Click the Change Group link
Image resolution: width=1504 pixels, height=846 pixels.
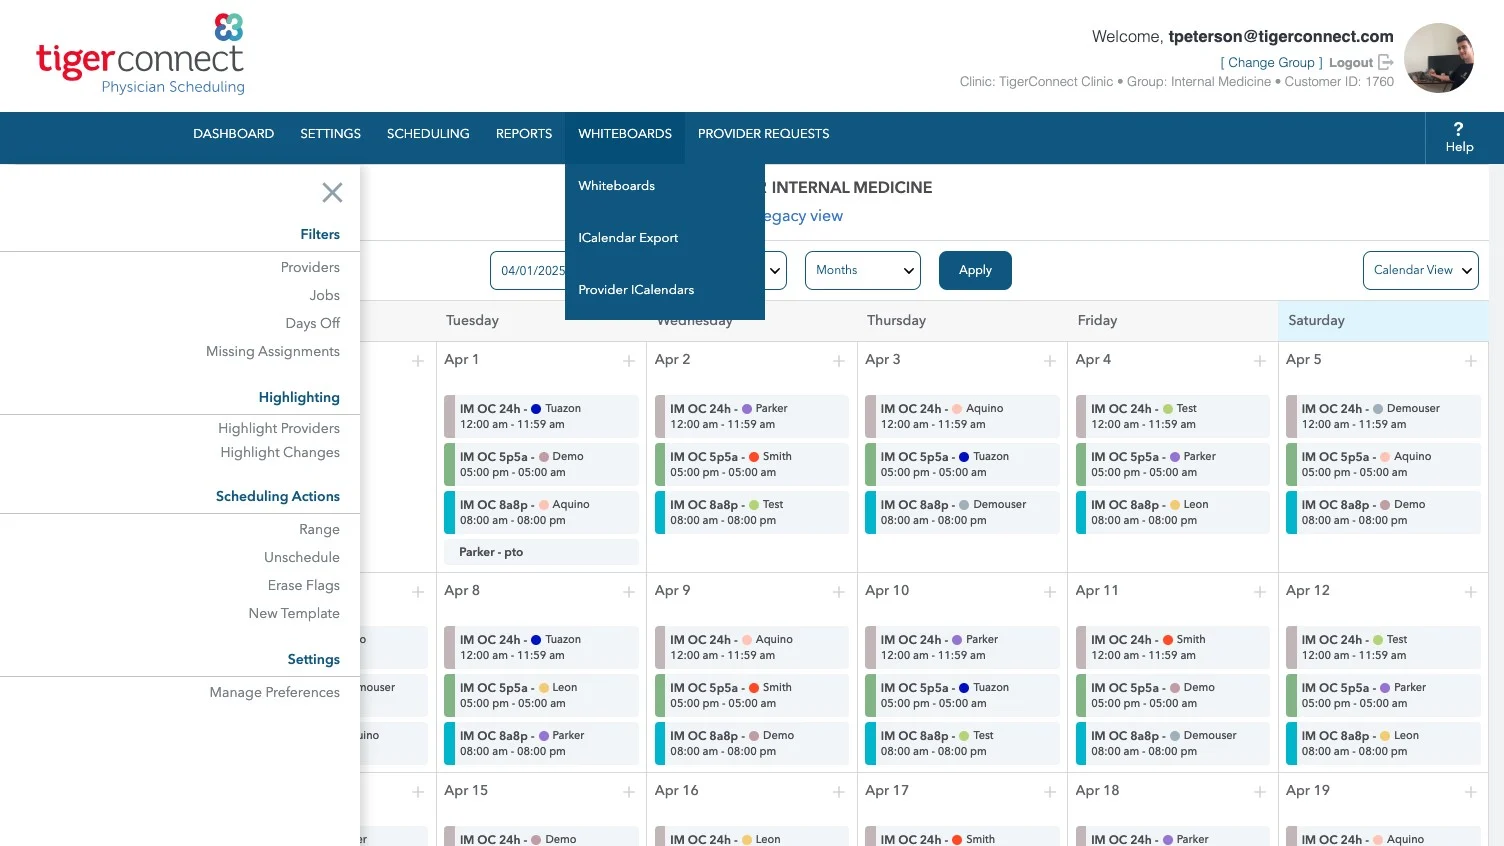click(1271, 62)
